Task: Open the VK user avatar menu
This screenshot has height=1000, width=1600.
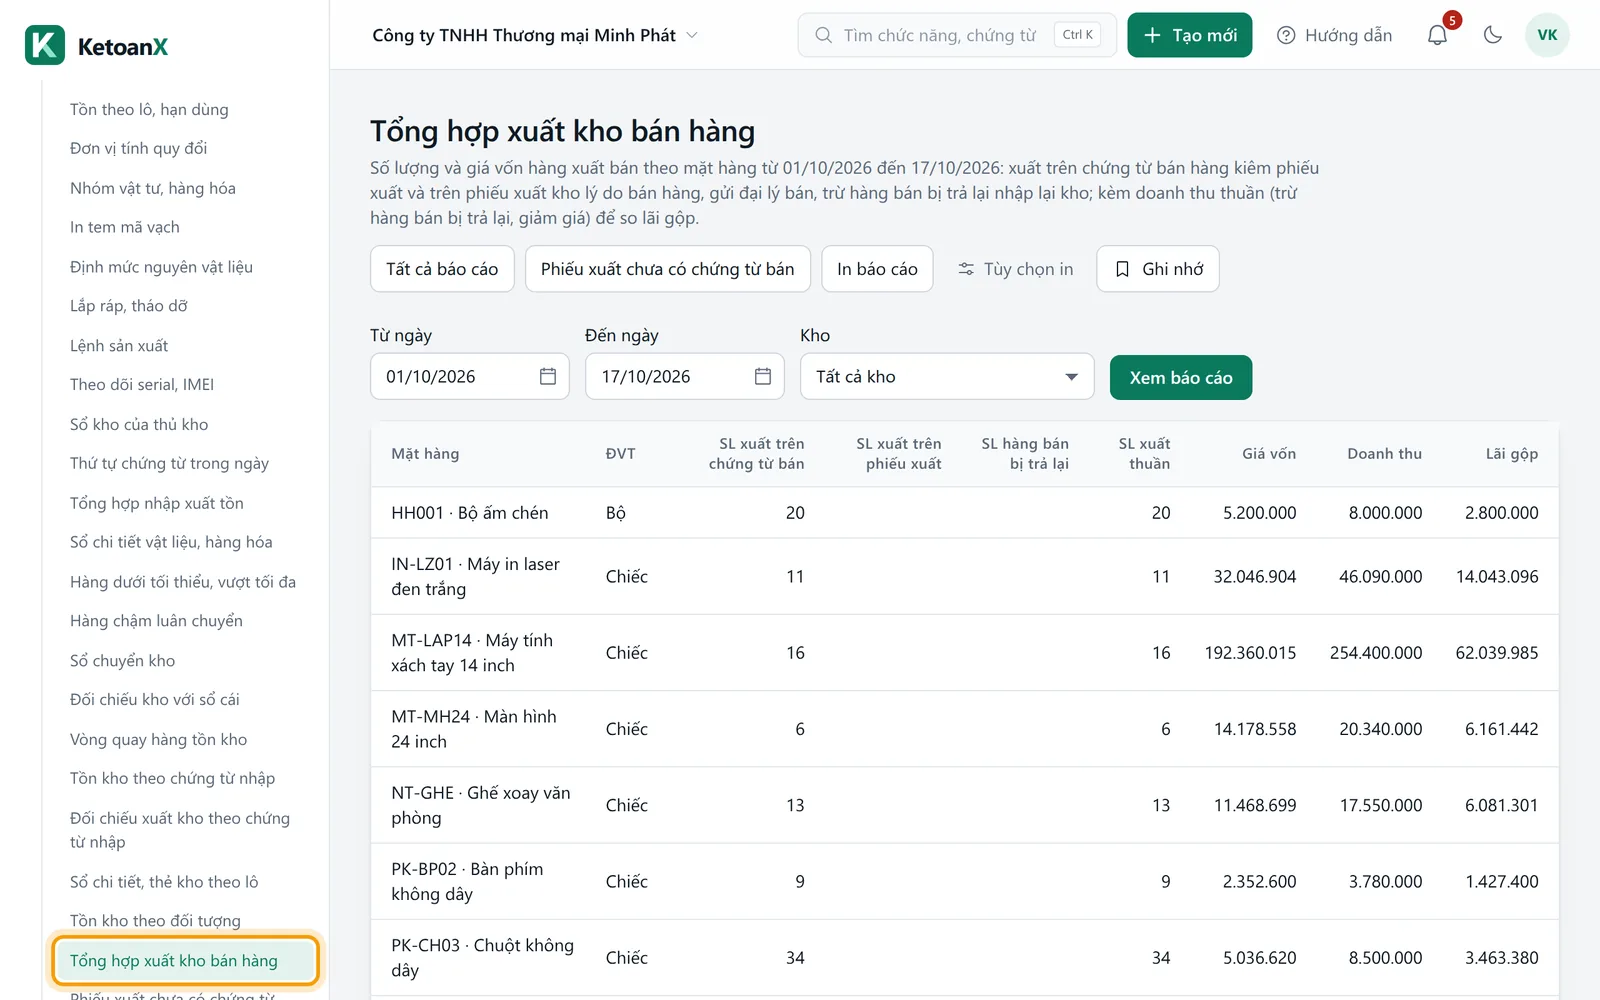Action: click(1547, 35)
